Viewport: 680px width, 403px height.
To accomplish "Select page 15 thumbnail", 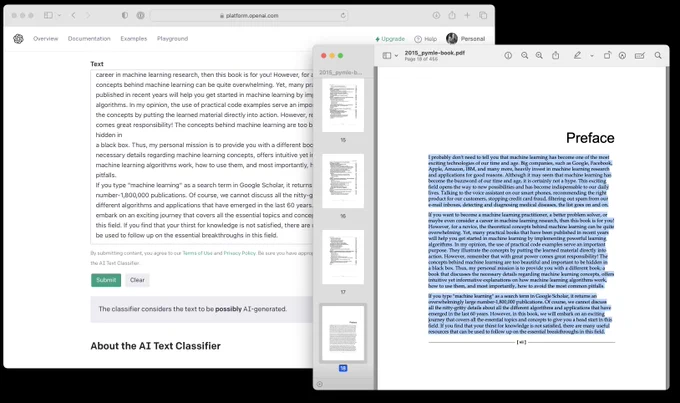I will (x=343, y=105).
